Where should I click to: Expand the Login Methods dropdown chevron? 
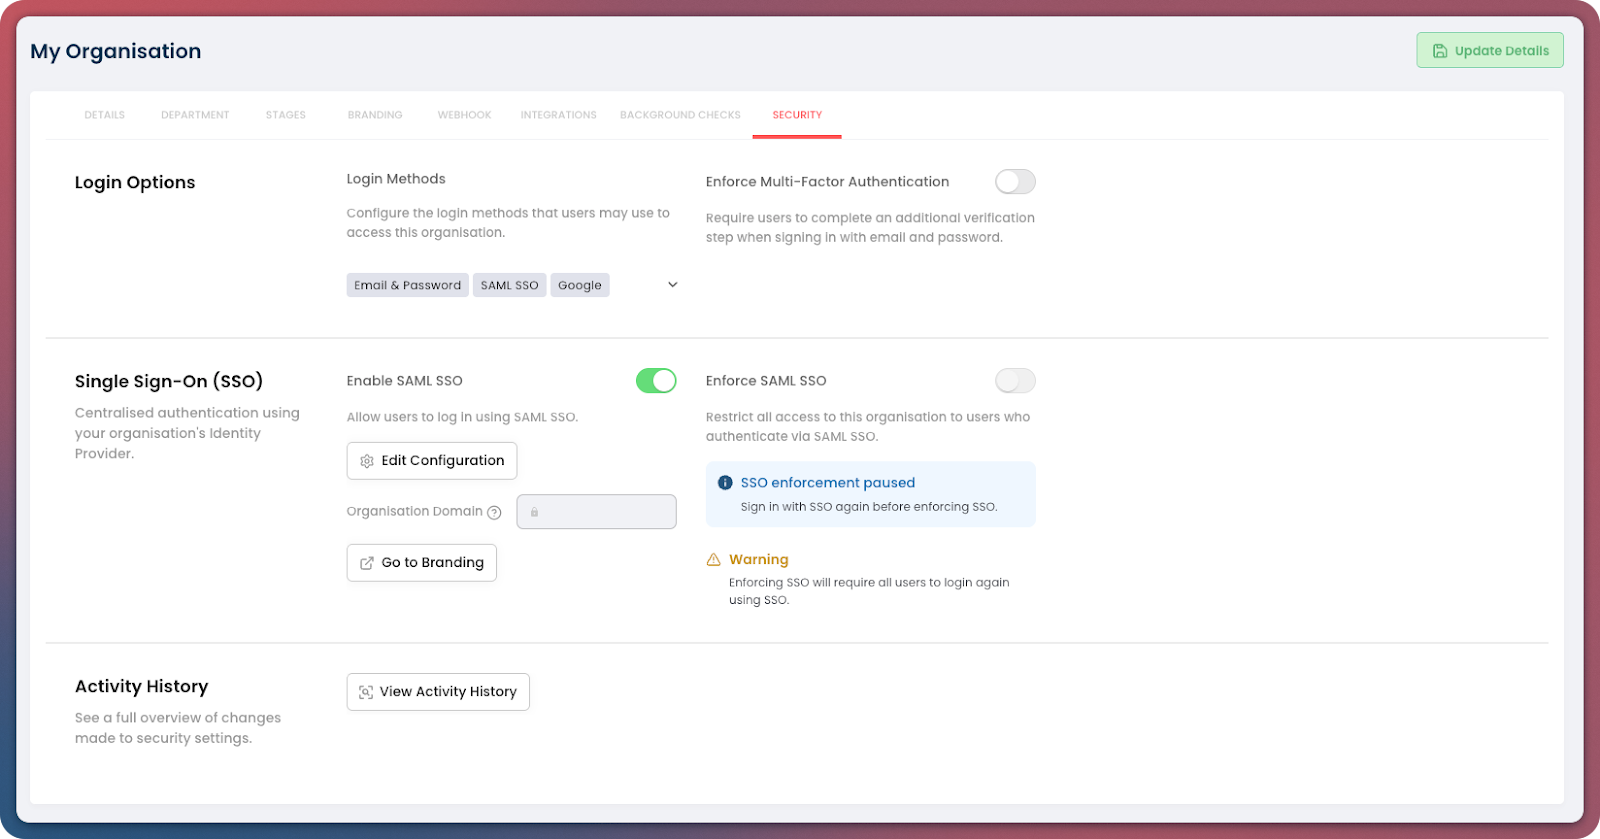coord(673,285)
